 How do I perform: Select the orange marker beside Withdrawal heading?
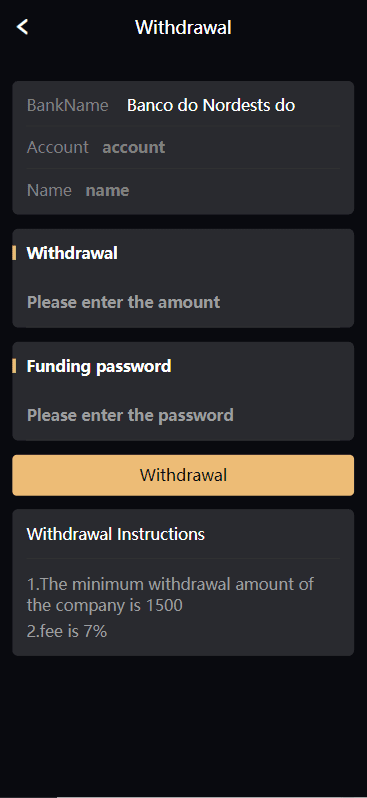coord(14,253)
